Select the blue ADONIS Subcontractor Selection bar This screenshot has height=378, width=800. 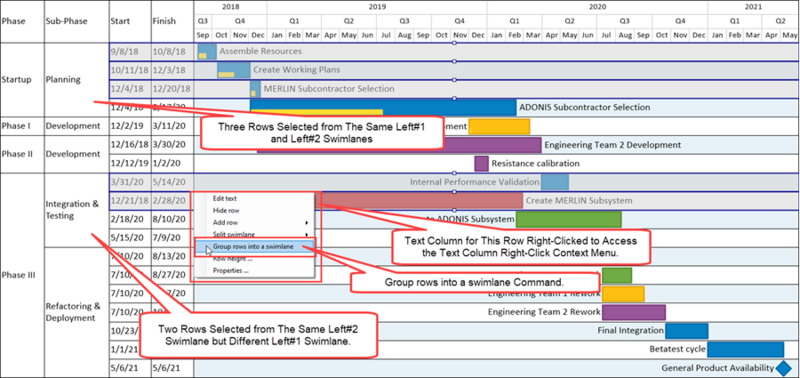[x=383, y=108]
